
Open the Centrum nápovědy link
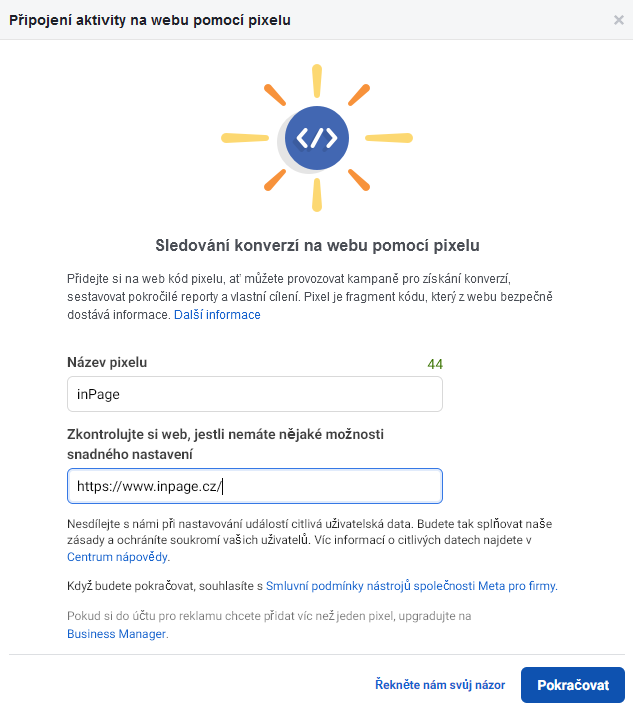pos(118,557)
